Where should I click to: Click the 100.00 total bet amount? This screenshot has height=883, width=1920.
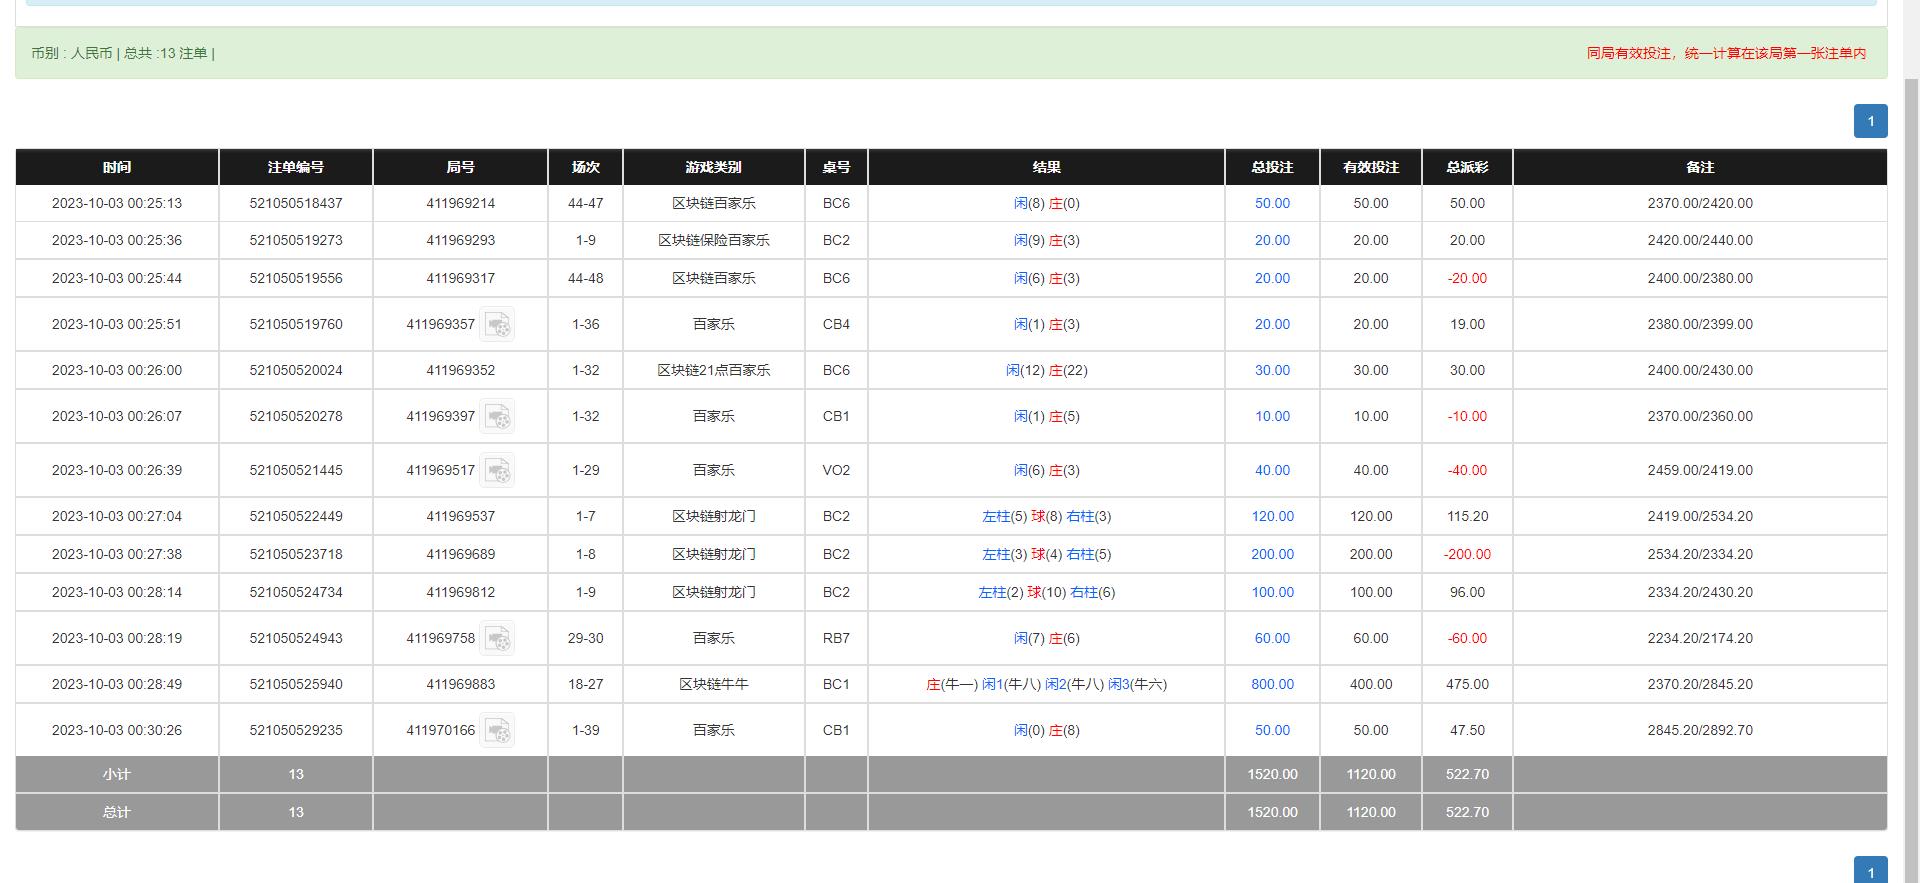click(x=1272, y=592)
